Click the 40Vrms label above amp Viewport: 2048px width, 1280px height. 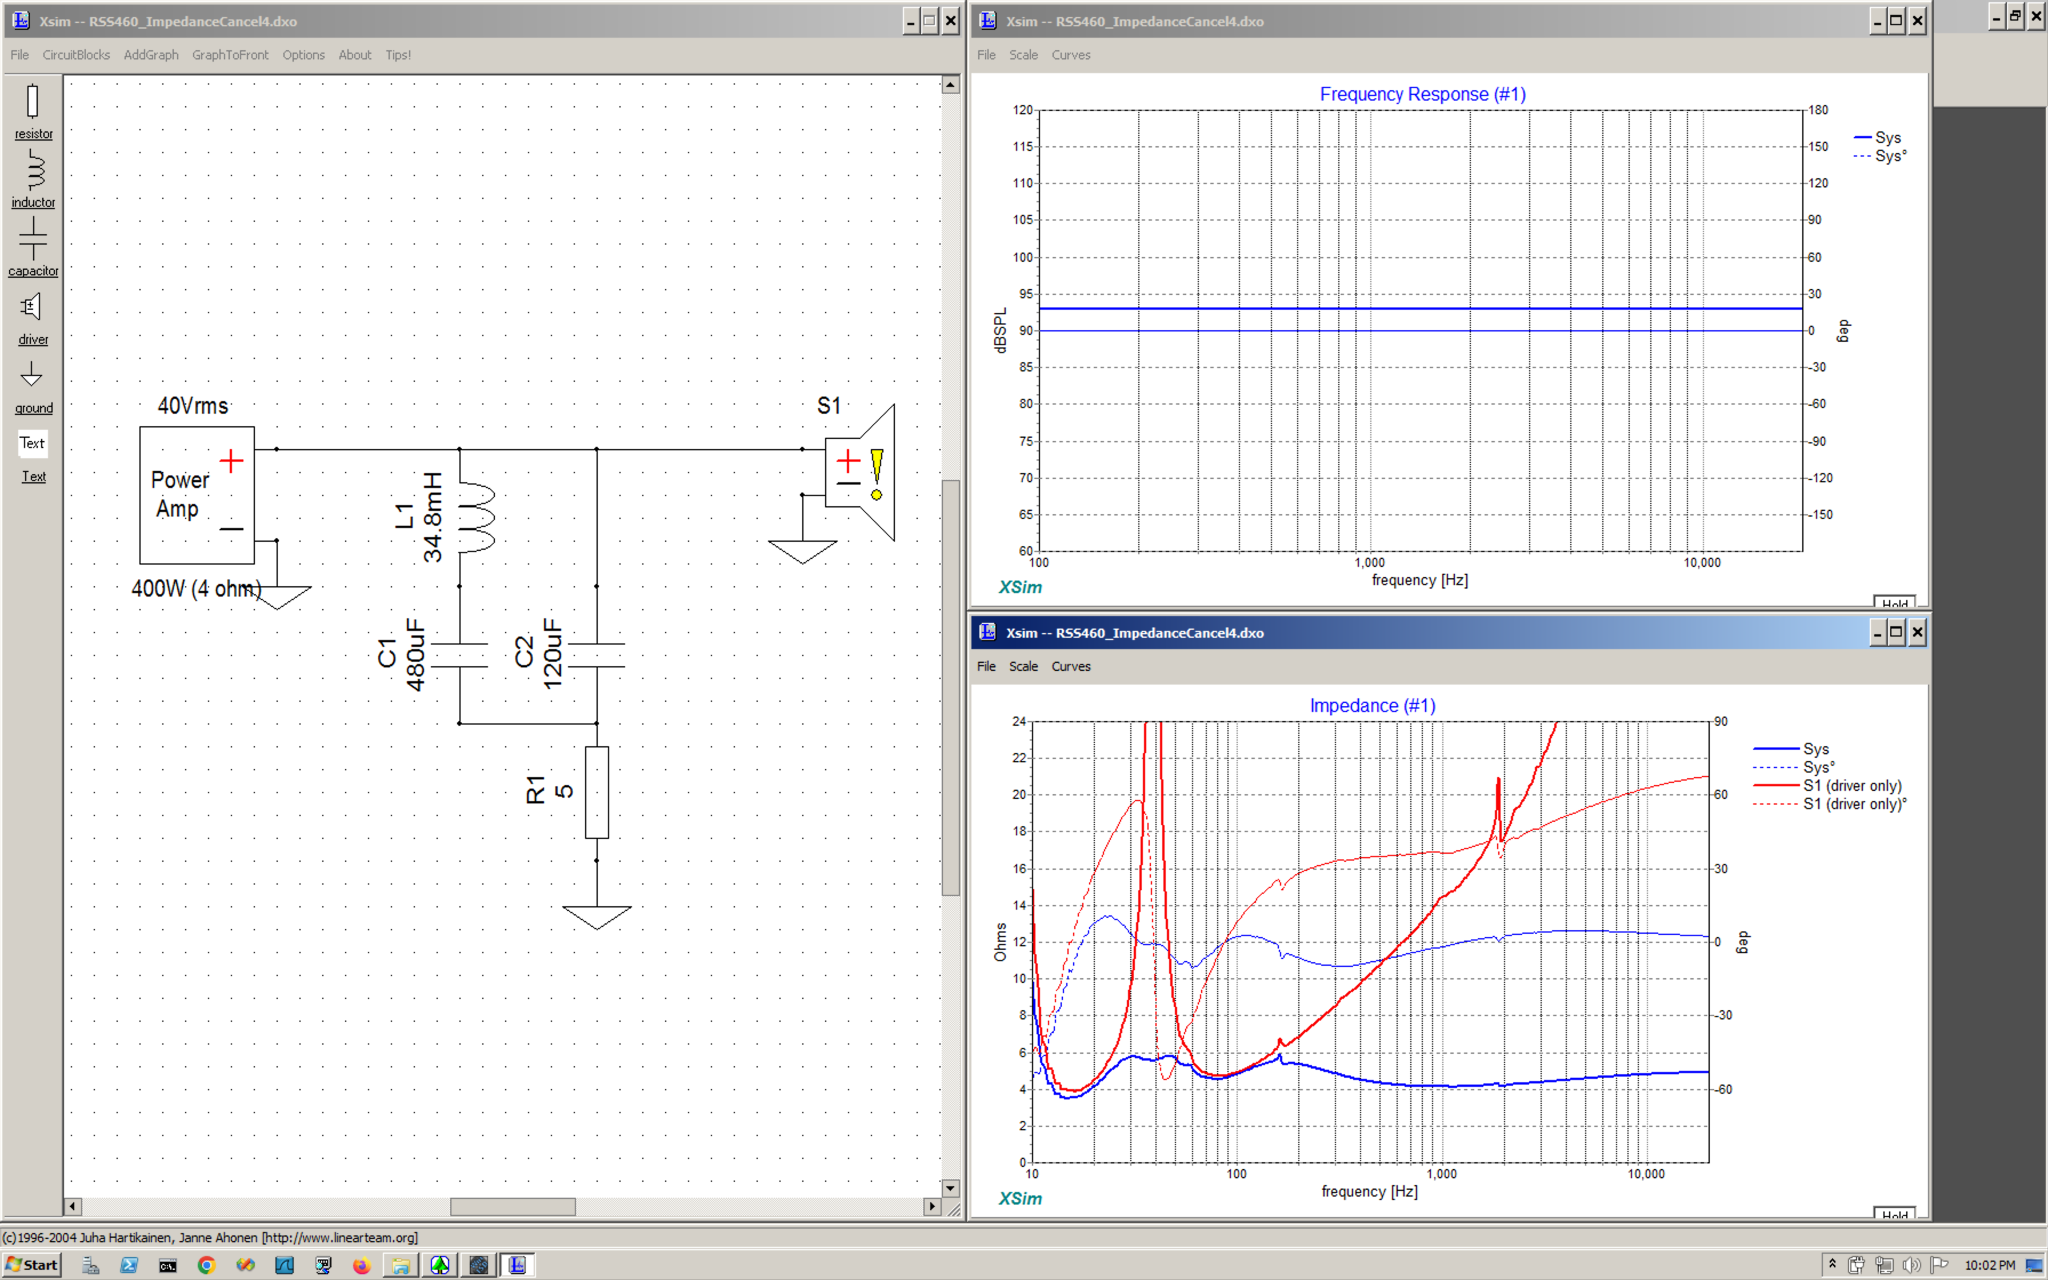pyautogui.click(x=193, y=406)
